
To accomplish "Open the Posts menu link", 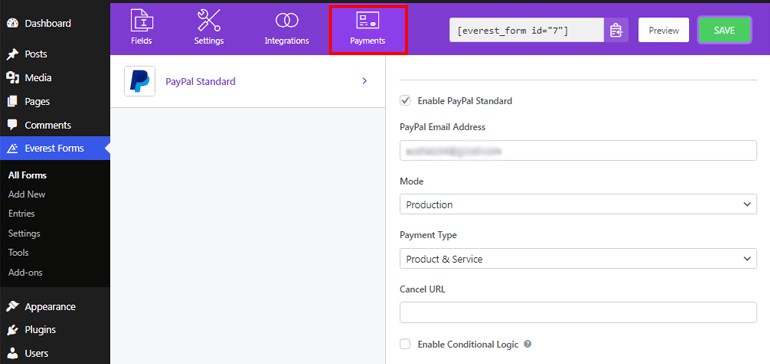I will (36, 54).
